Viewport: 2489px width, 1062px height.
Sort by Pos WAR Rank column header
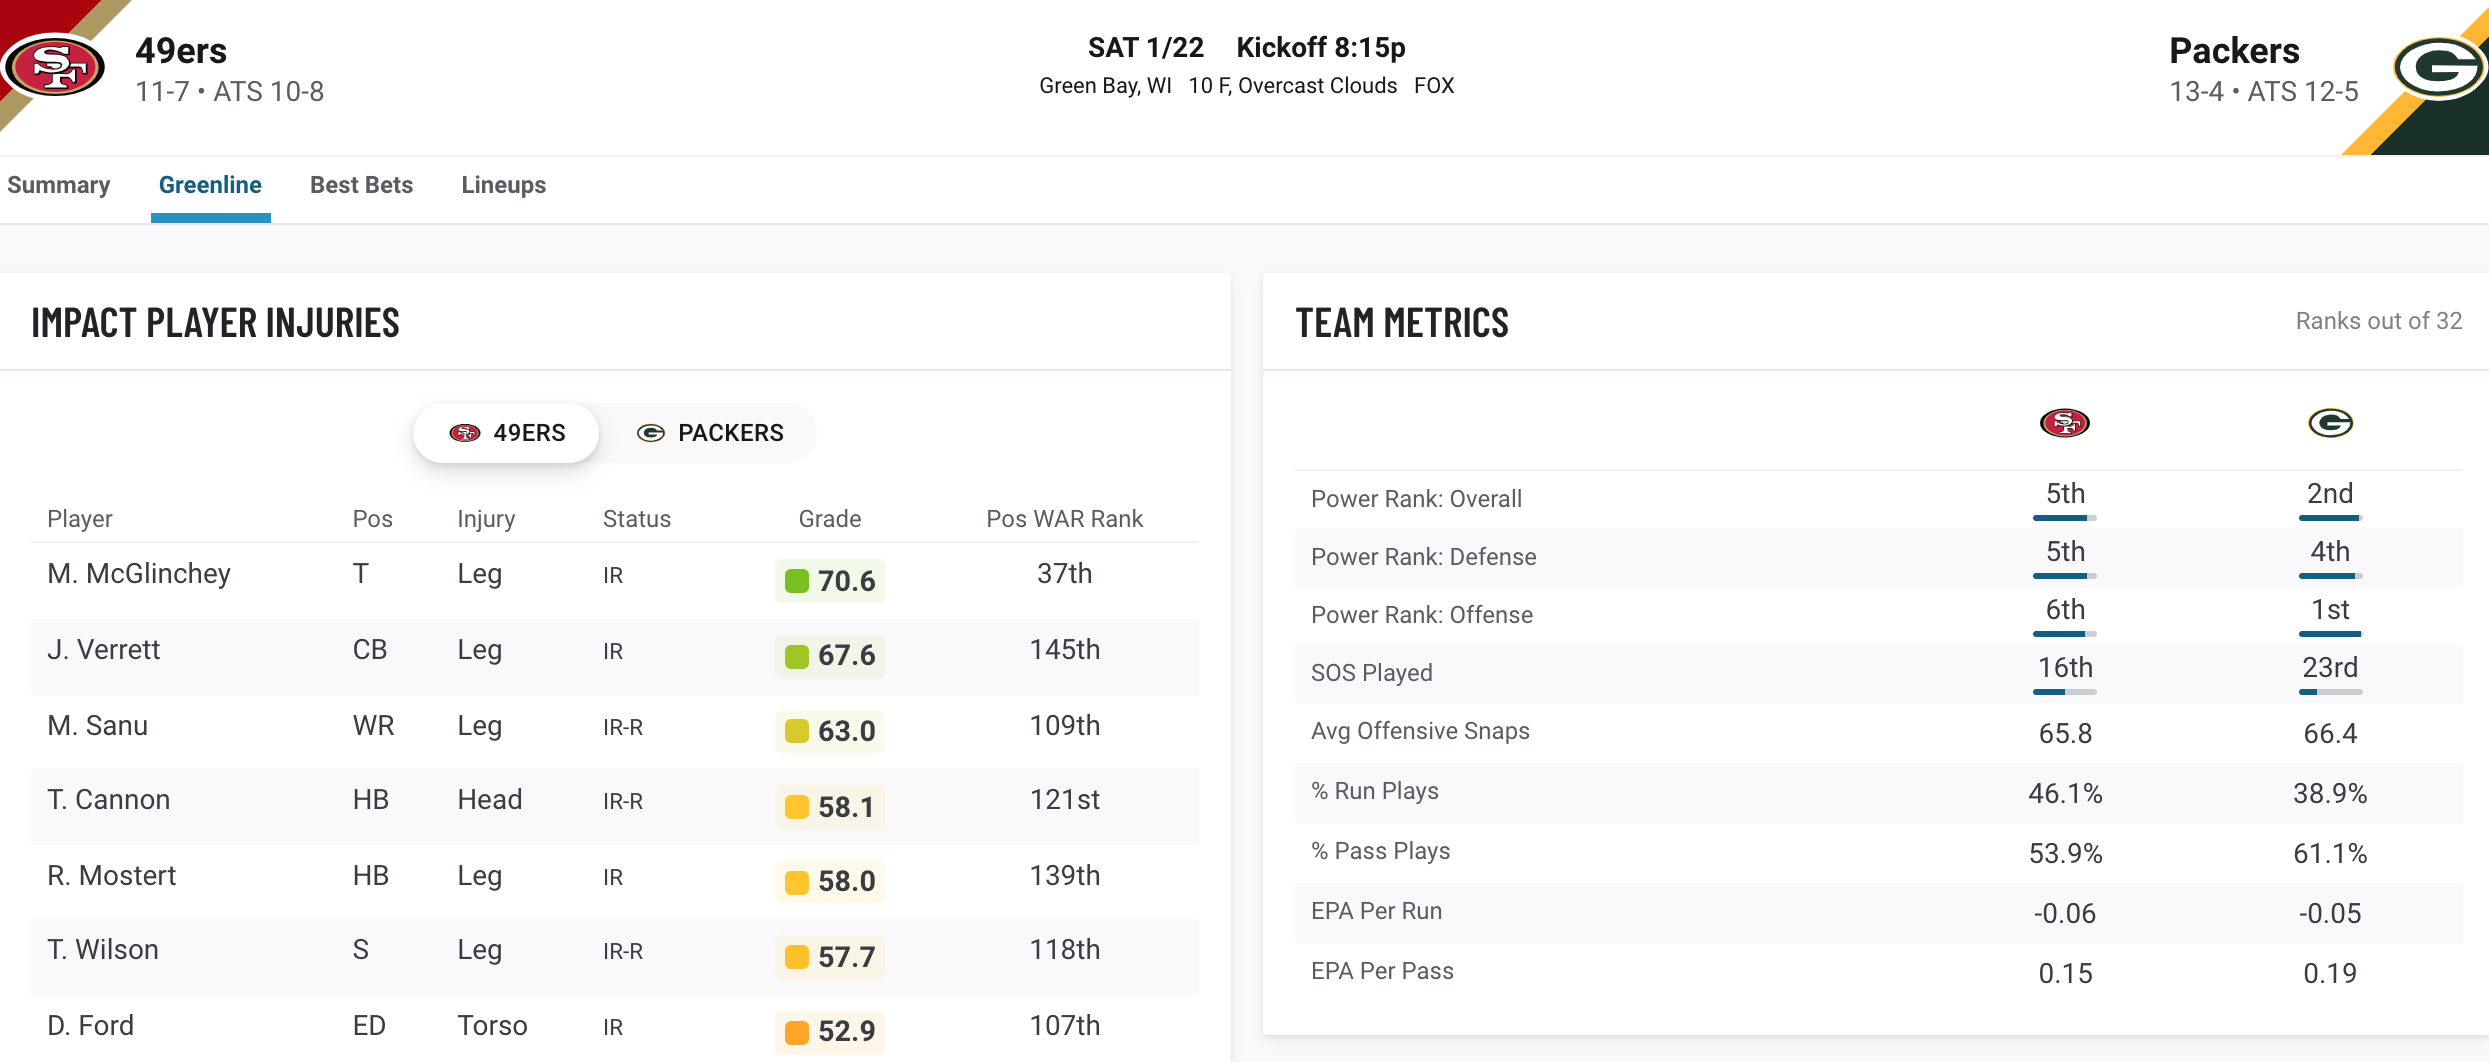click(1064, 519)
